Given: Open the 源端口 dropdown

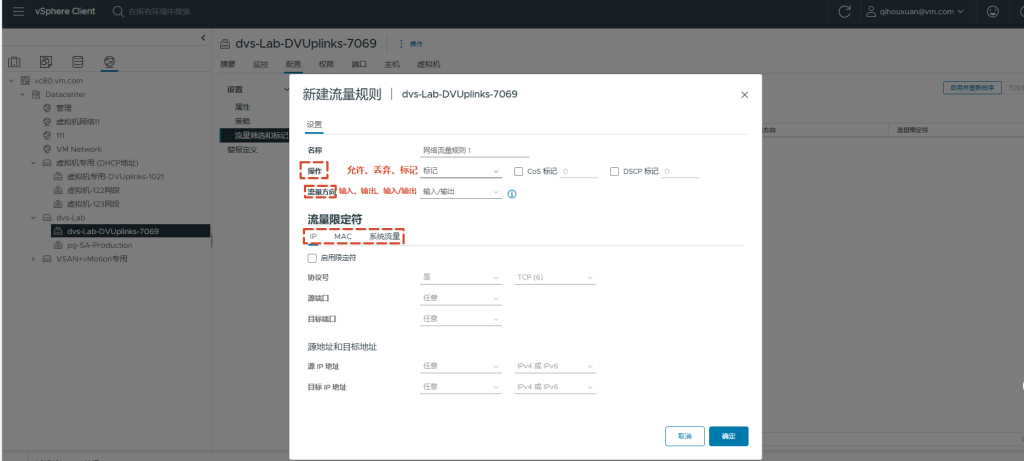Looking at the screenshot, I should 461,298.
